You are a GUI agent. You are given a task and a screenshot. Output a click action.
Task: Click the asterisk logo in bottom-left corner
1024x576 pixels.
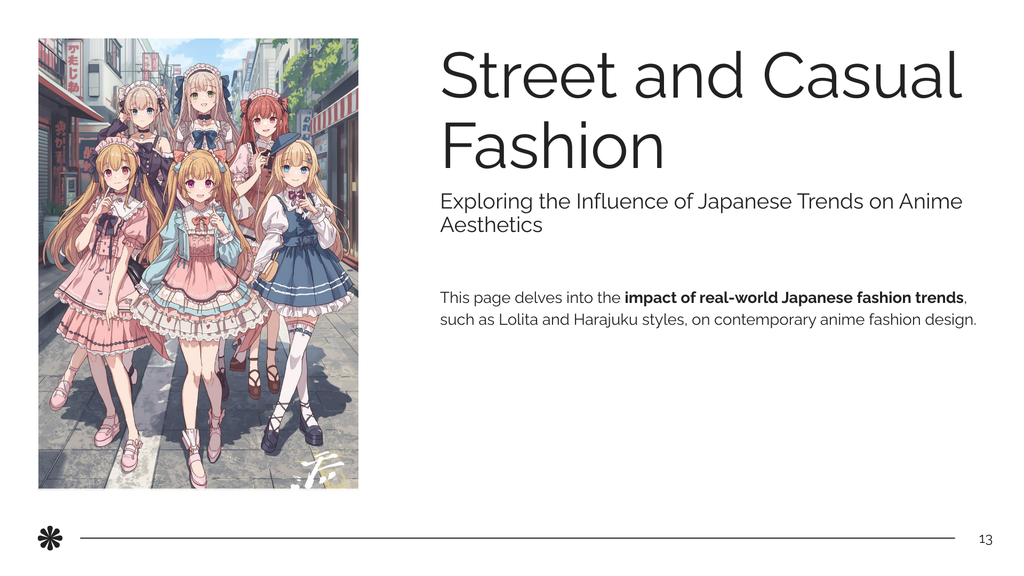pos(49,539)
